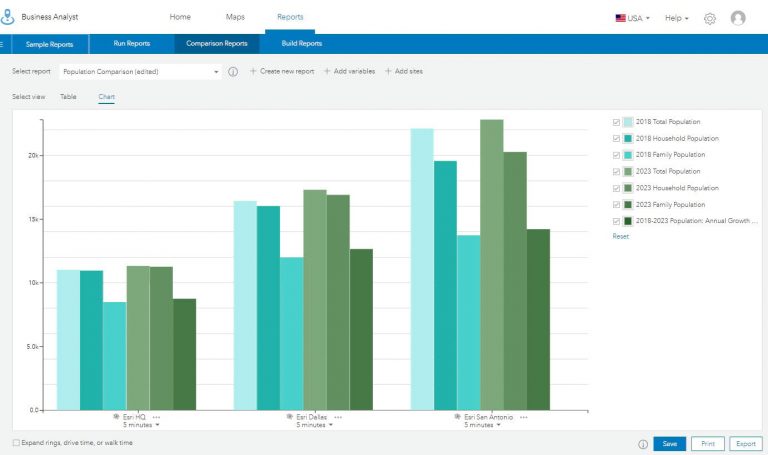The width and height of the screenshot is (768, 455).
Task: Open the Select report dropdown
Action: pos(140,72)
